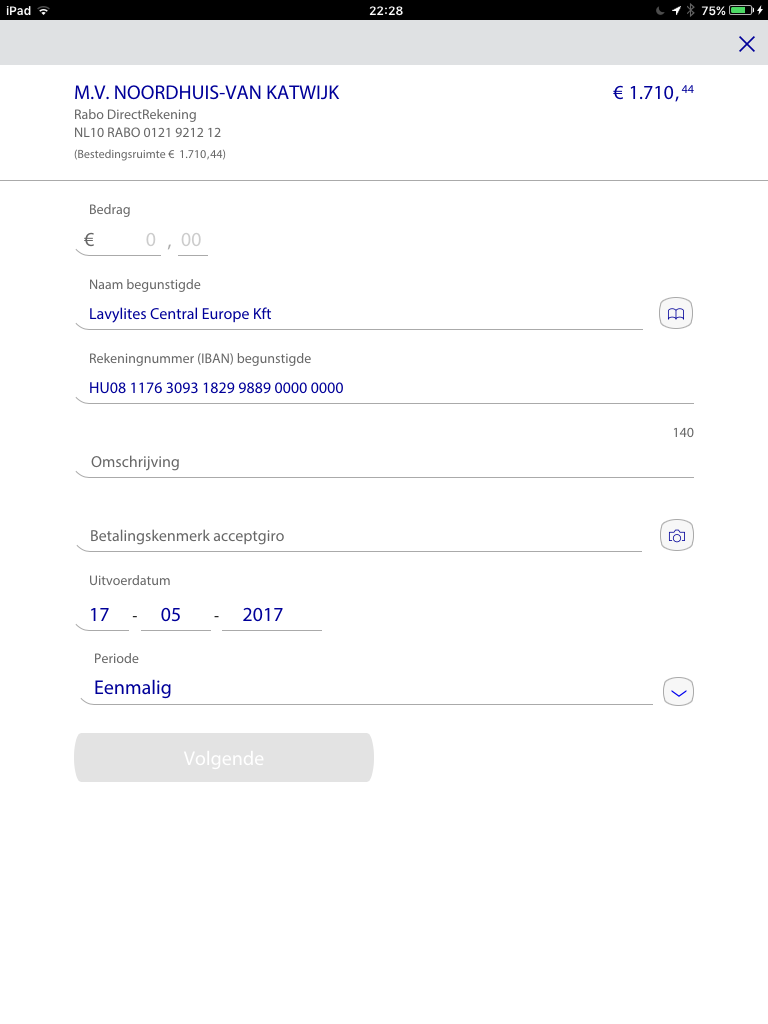Viewport: 768px width, 1024px height.
Task: Tap the cents field of Bedrag
Action: tap(192, 240)
